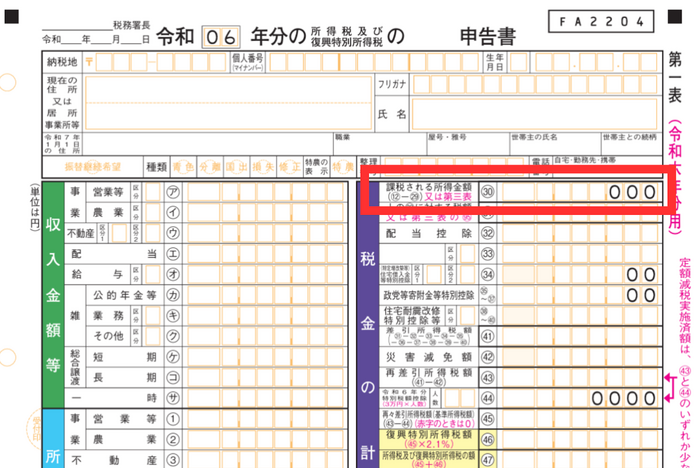Click the ㊺ 再々差引所得税額 amount field

(x=580, y=419)
